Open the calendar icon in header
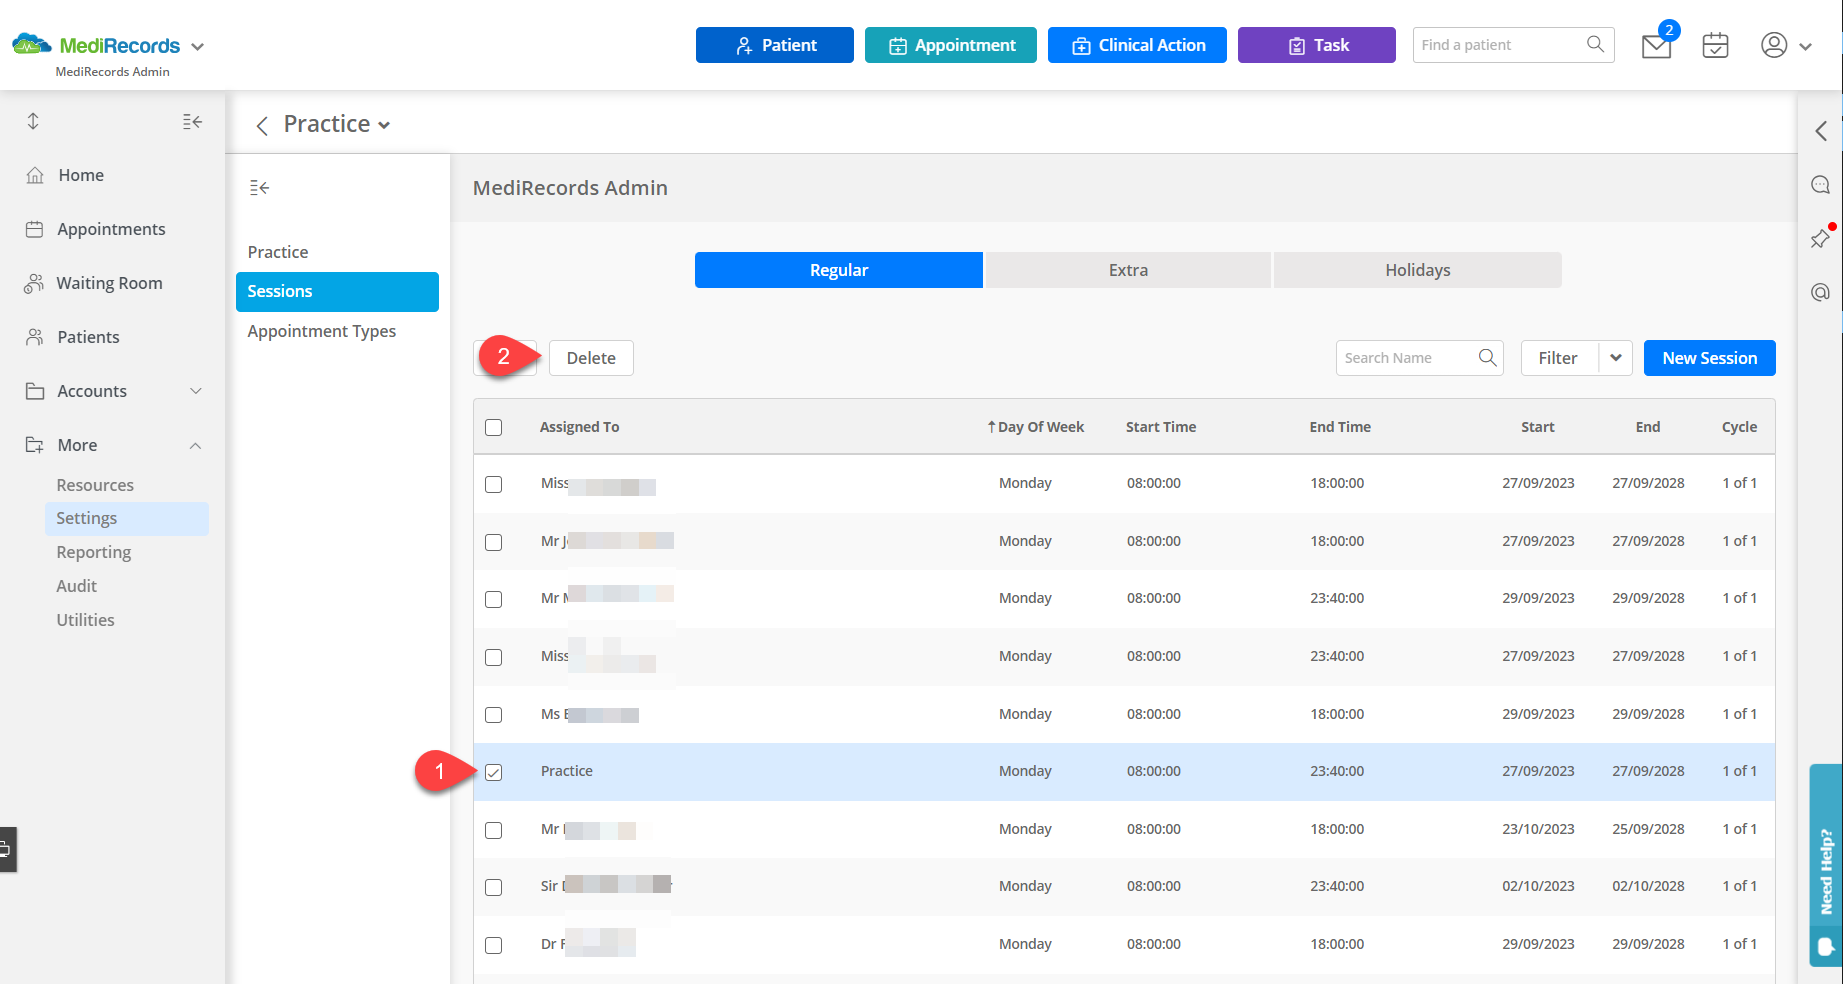The width and height of the screenshot is (1843, 984). pyautogui.click(x=1715, y=45)
